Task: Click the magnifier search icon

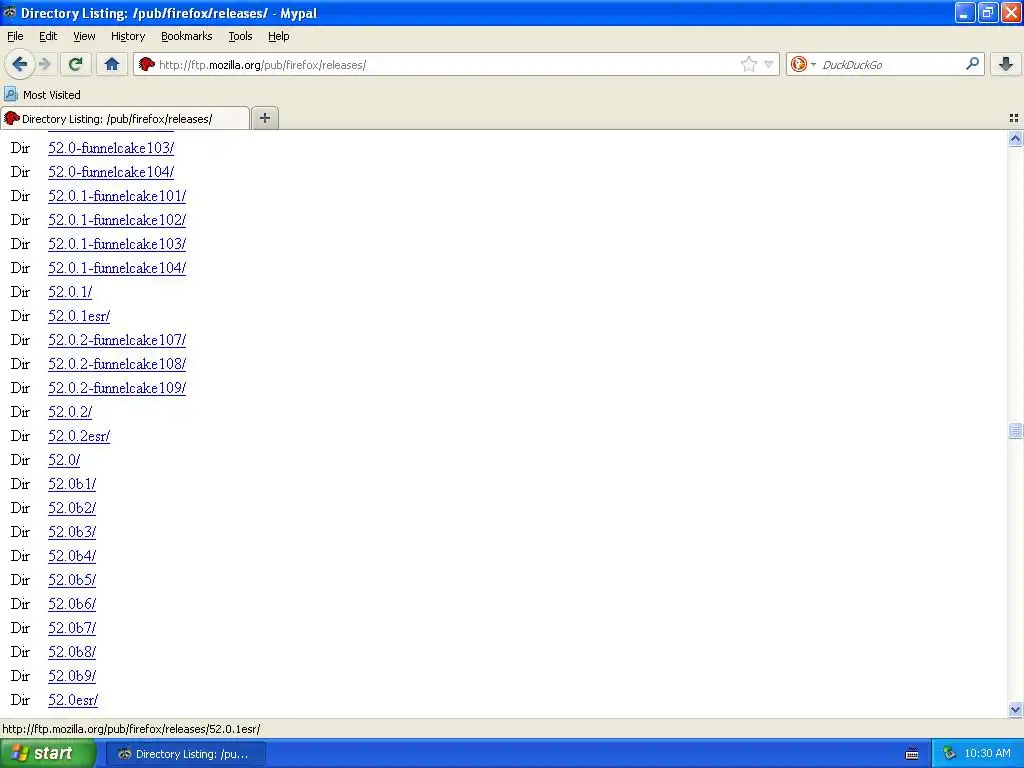Action: point(972,63)
